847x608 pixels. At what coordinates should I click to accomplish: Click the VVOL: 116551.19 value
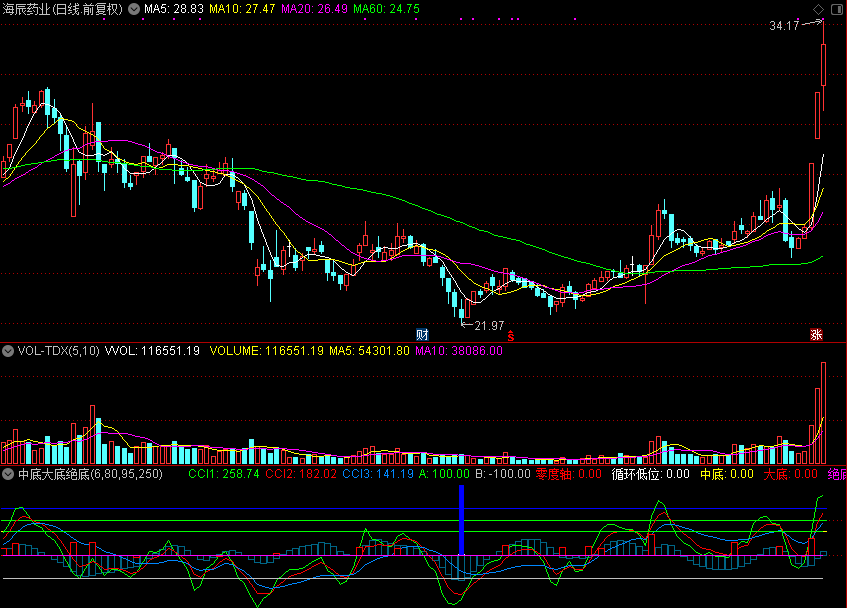coord(152,351)
